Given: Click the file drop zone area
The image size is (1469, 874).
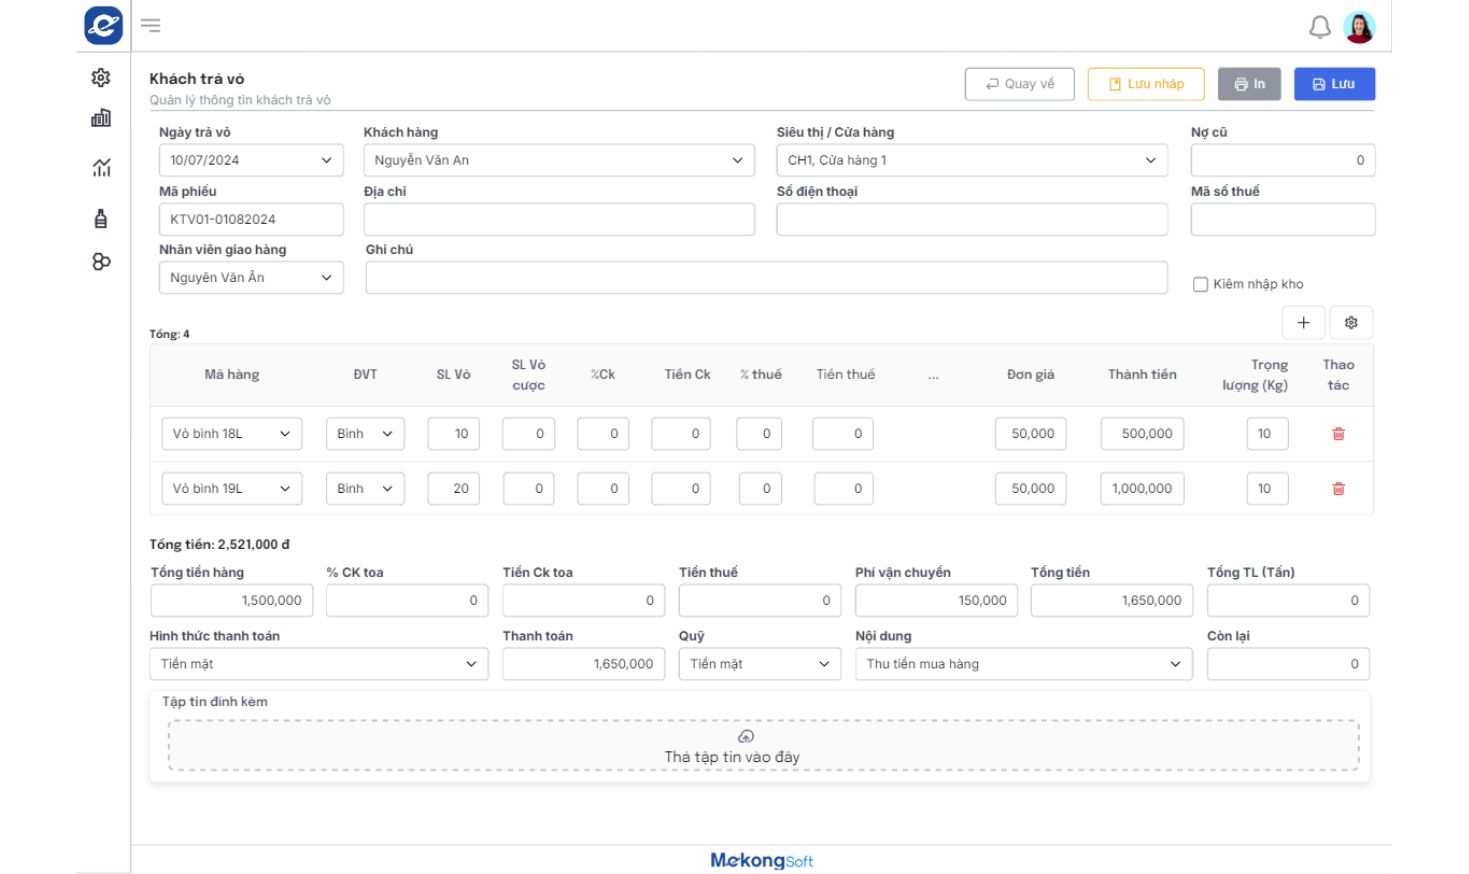Looking at the screenshot, I should click(763, 746).
